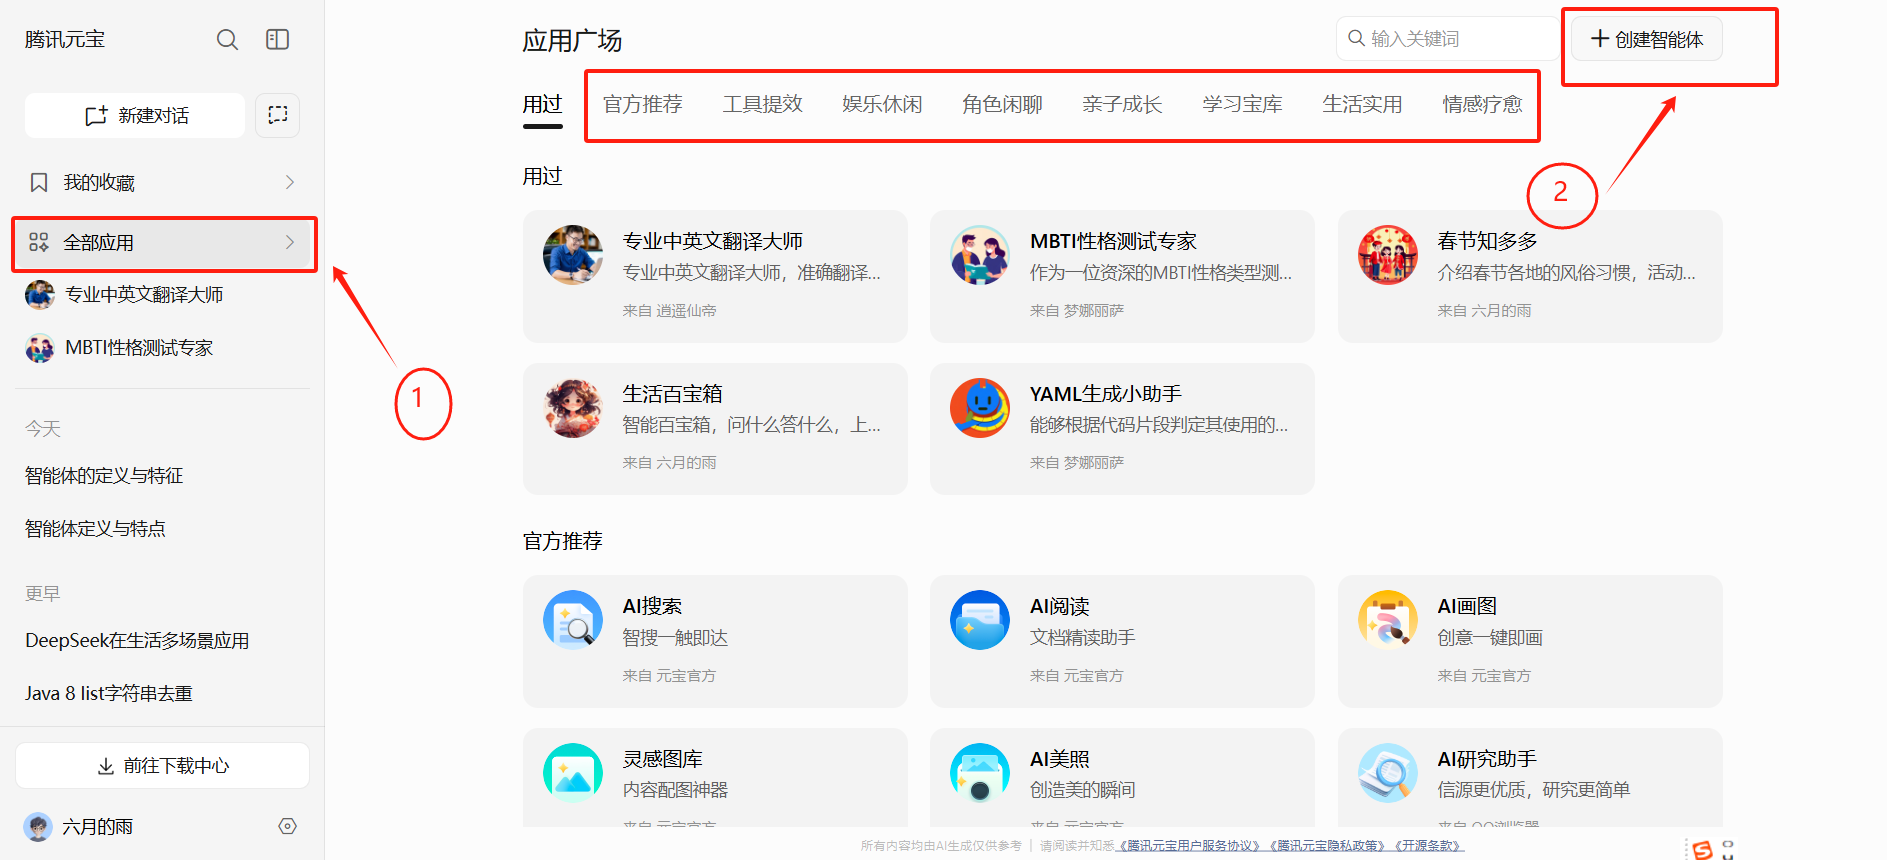Click the 生活百宝箱 card avatar
Screen dimensions: 1887x860
[x=573, y=408]
